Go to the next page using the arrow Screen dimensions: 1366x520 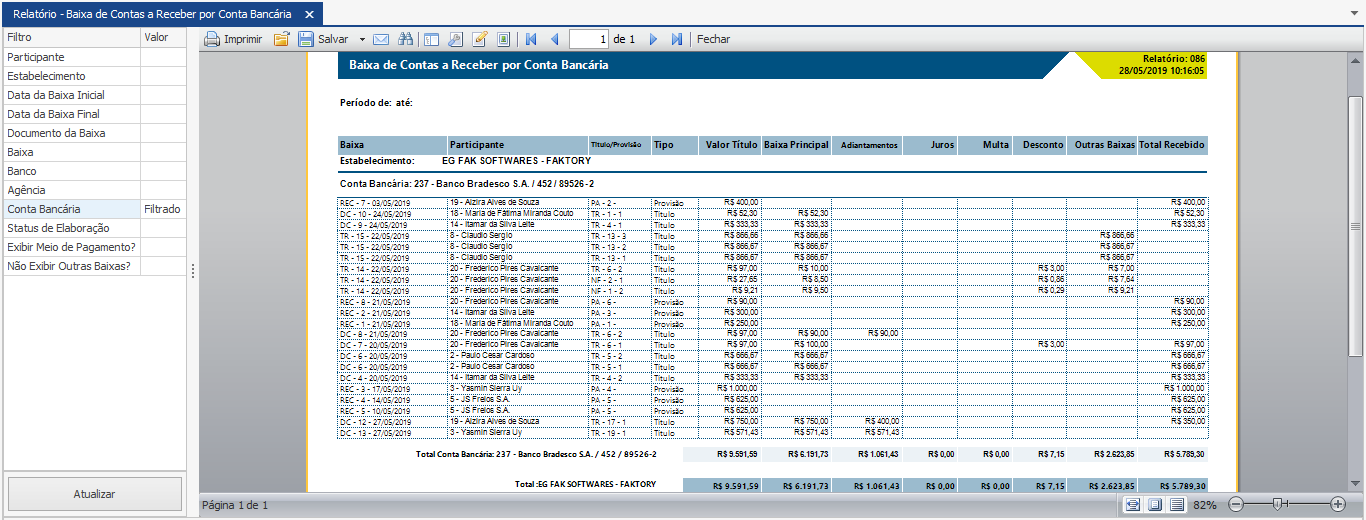654,40
